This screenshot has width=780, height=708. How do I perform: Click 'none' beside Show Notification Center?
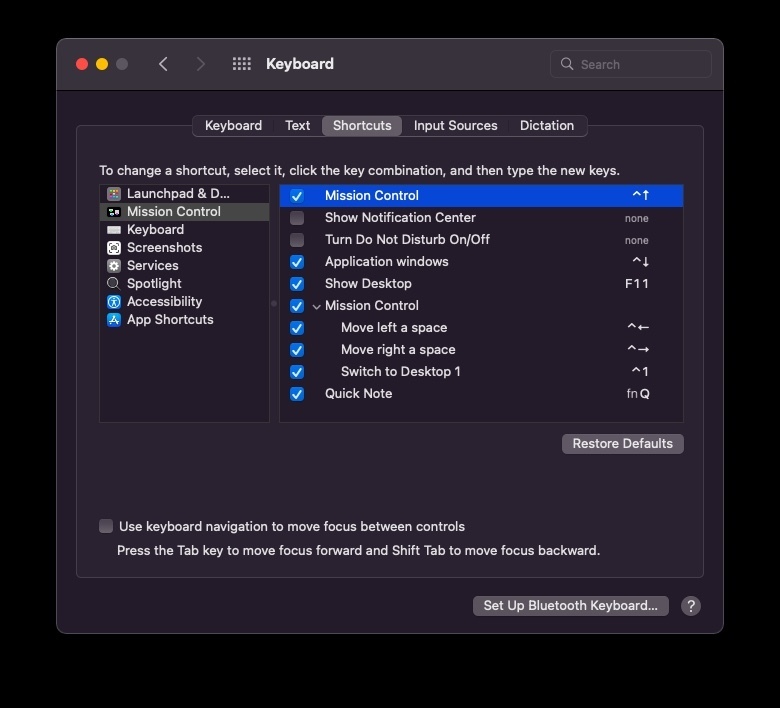[x=636, y=218]
